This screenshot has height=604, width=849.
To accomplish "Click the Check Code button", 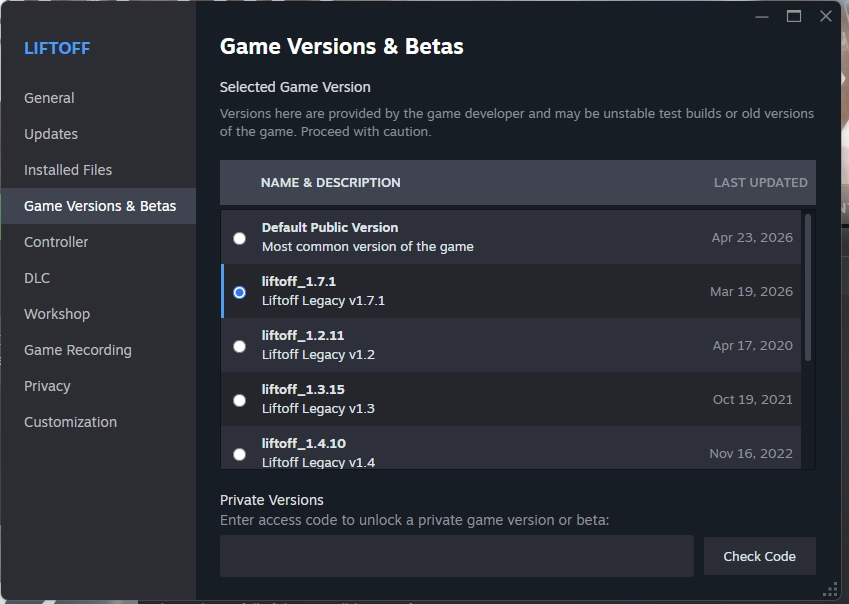I will tap(760, 556).
